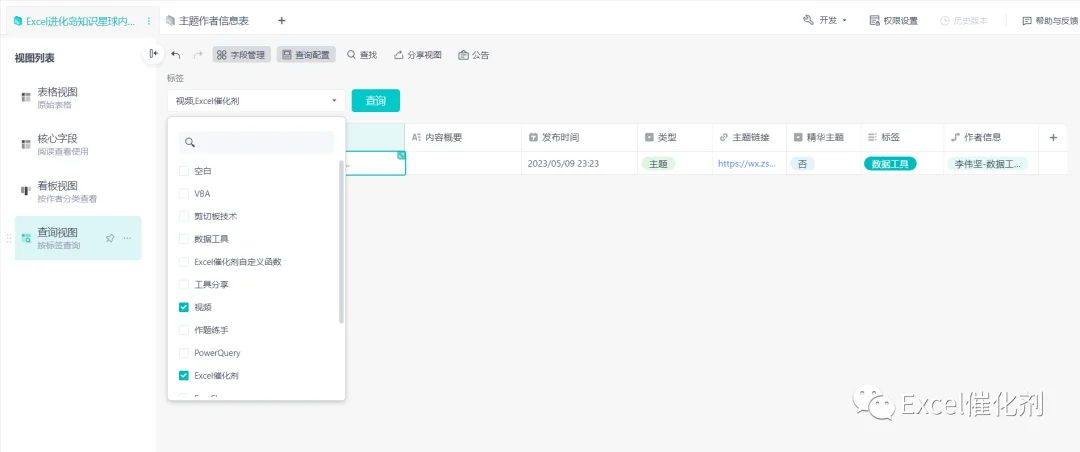Check the VBA tag option

coord(184,194)
